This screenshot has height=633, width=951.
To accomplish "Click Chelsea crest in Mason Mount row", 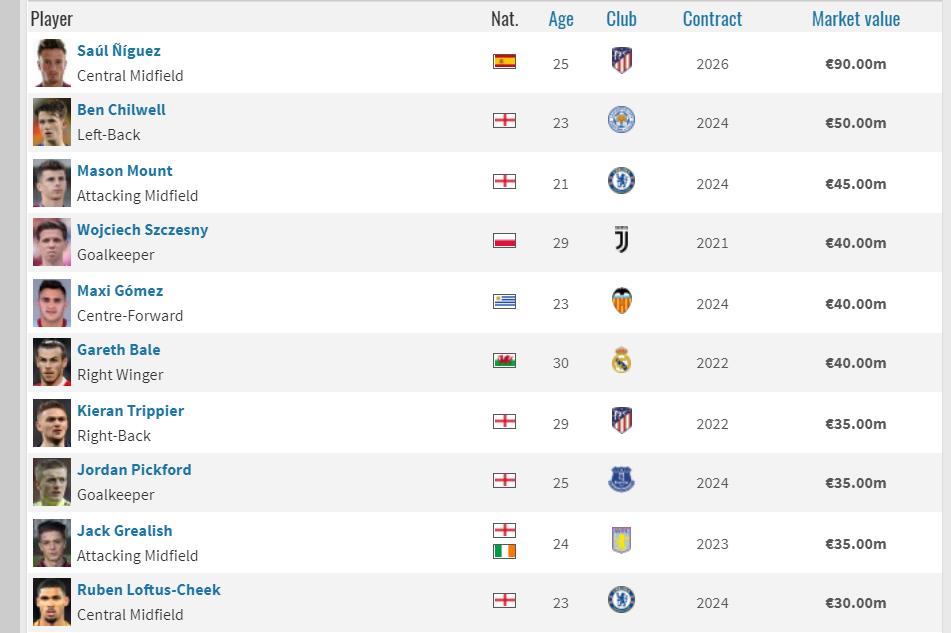I will (621, 181).
